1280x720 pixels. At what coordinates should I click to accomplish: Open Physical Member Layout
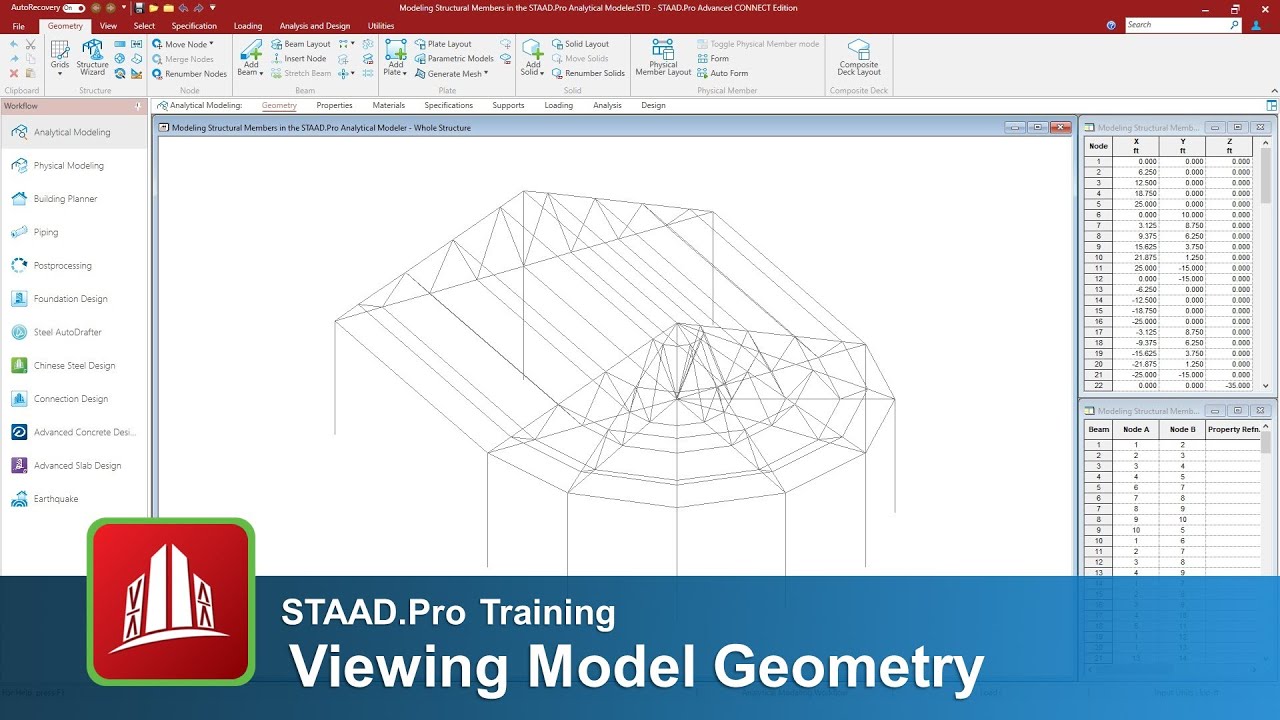click(x=663, y=58)
